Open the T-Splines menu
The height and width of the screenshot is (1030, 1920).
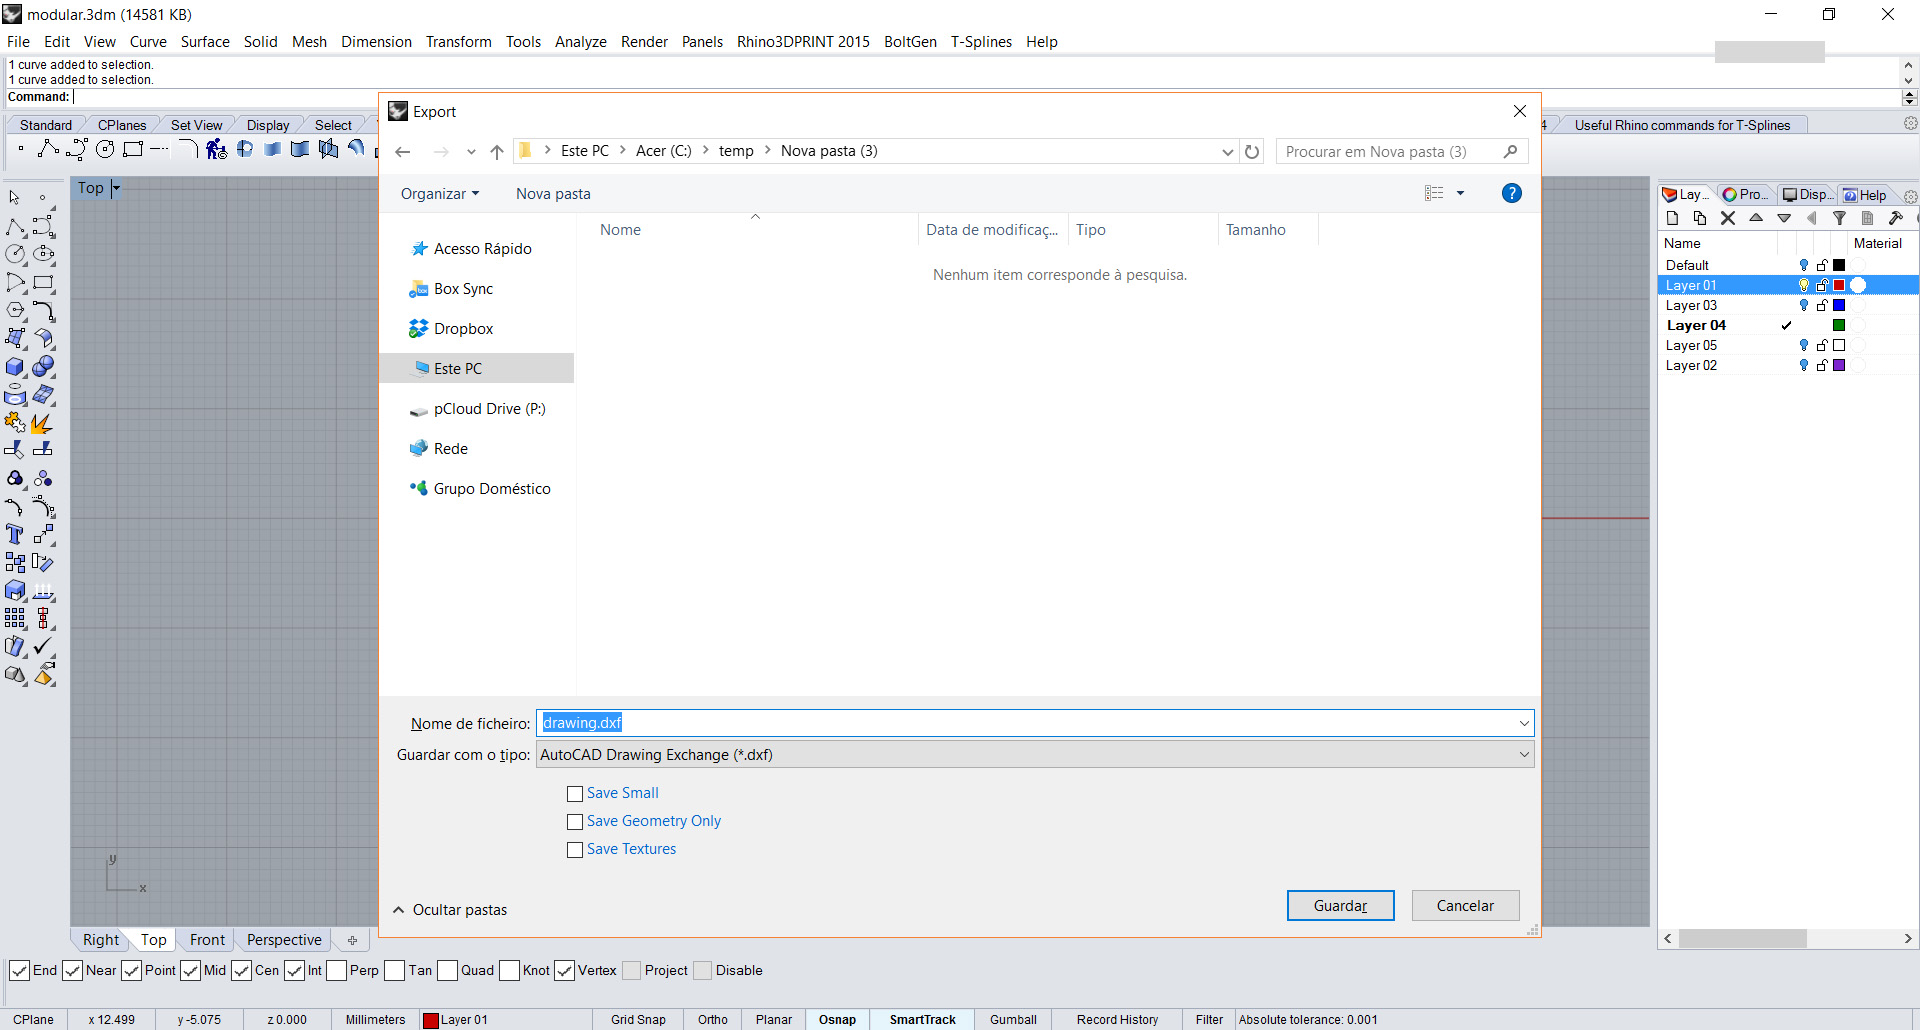(x=981, y=42)
